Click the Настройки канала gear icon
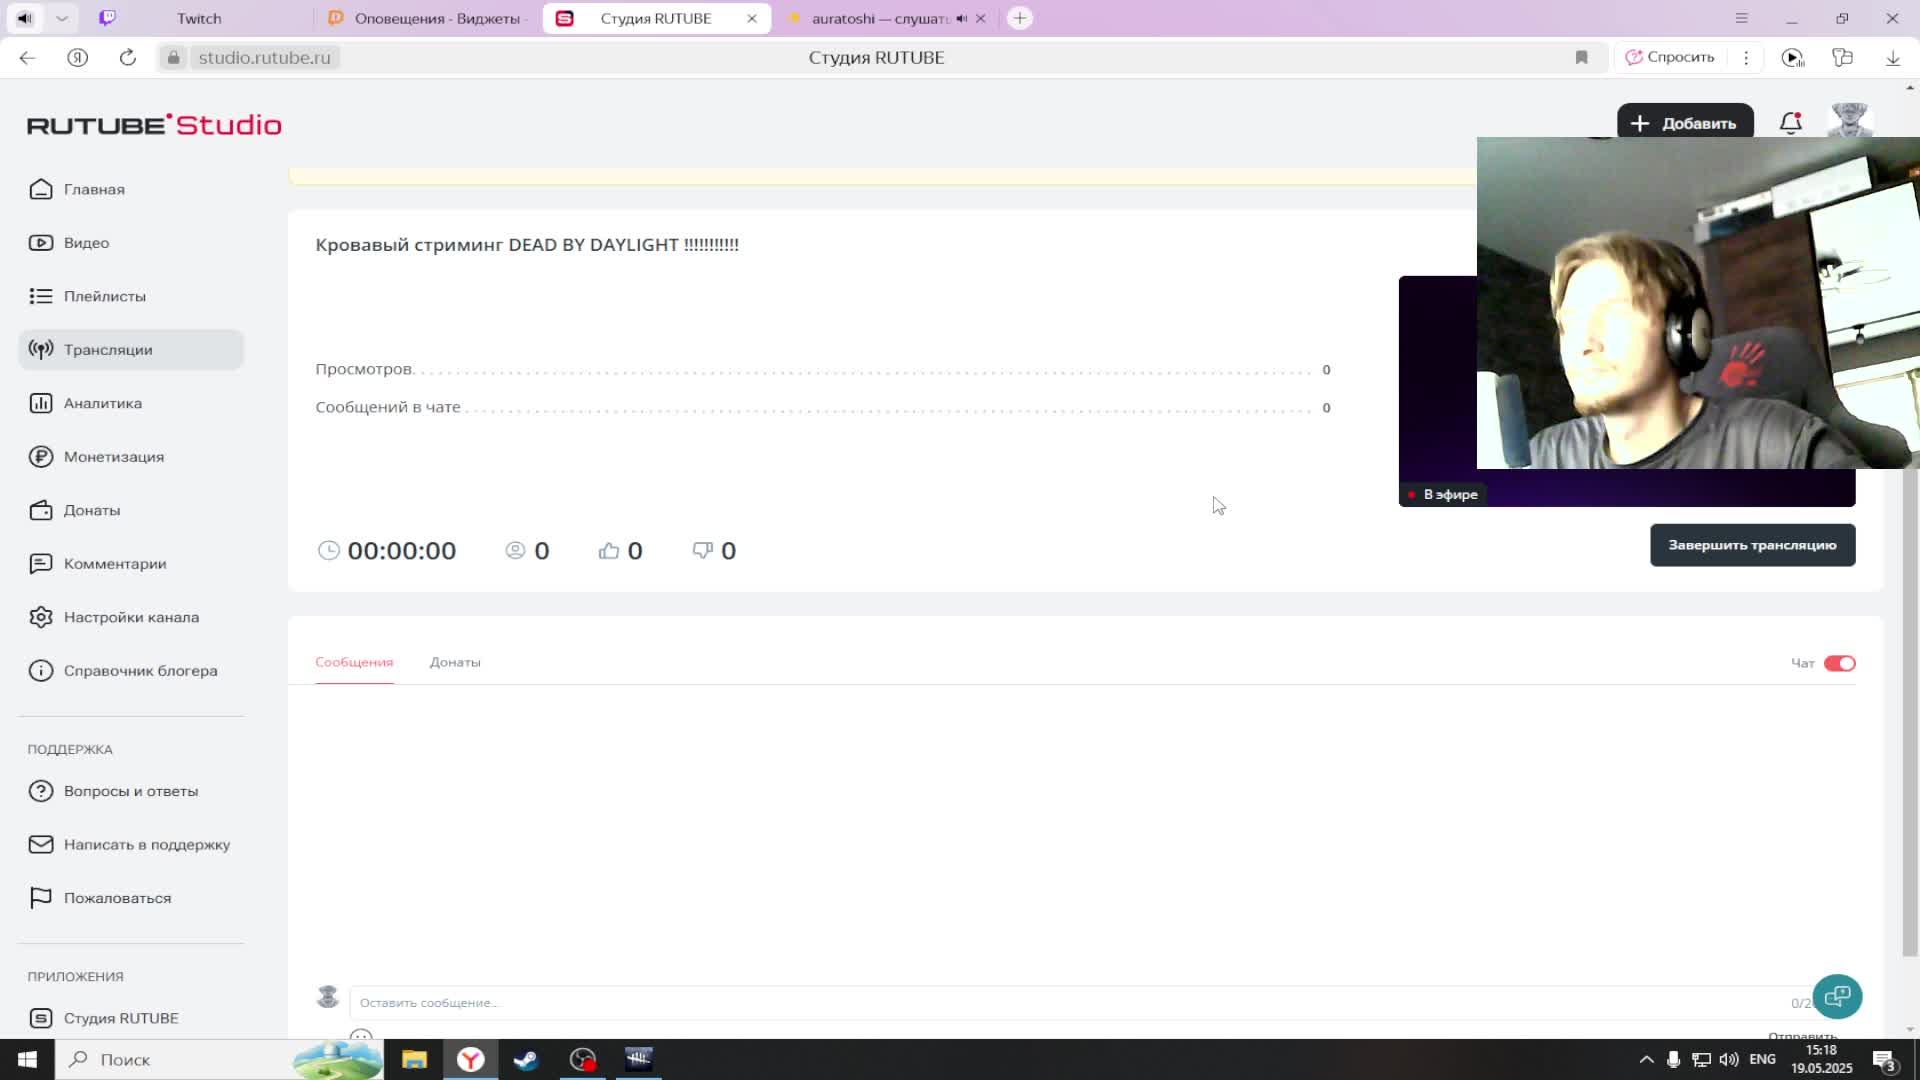The height and width of the screenshot is (1080, 1920). click(x=41, y=617)
